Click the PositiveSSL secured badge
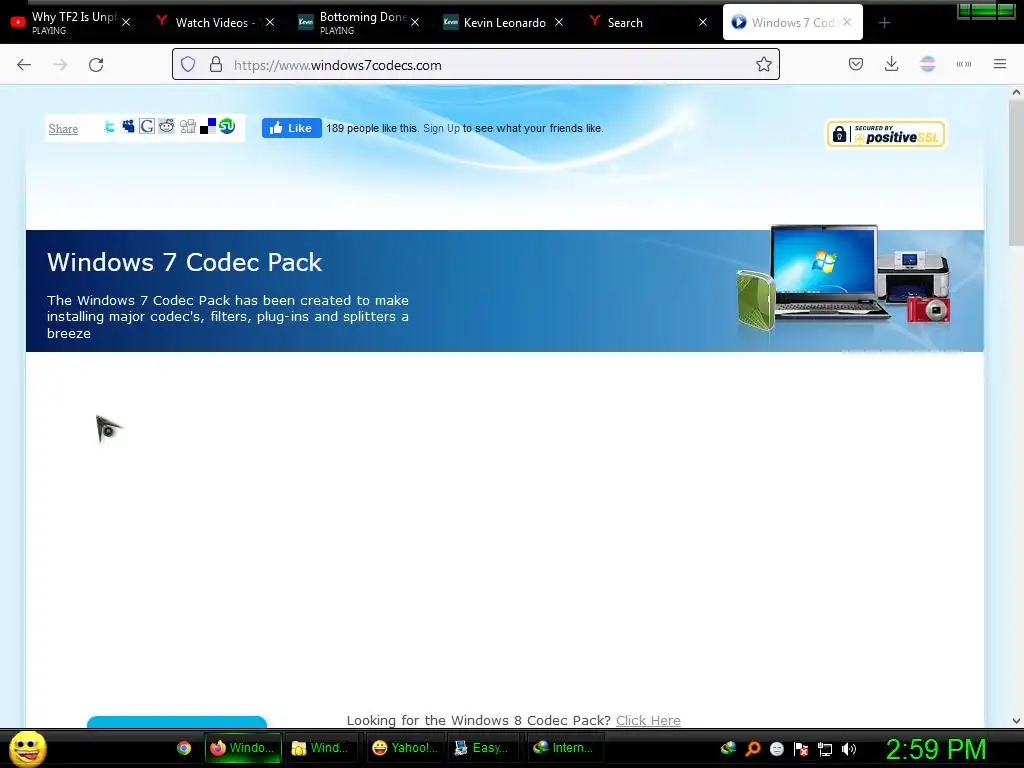The image size is (1024, 768). tap(886, 135)
